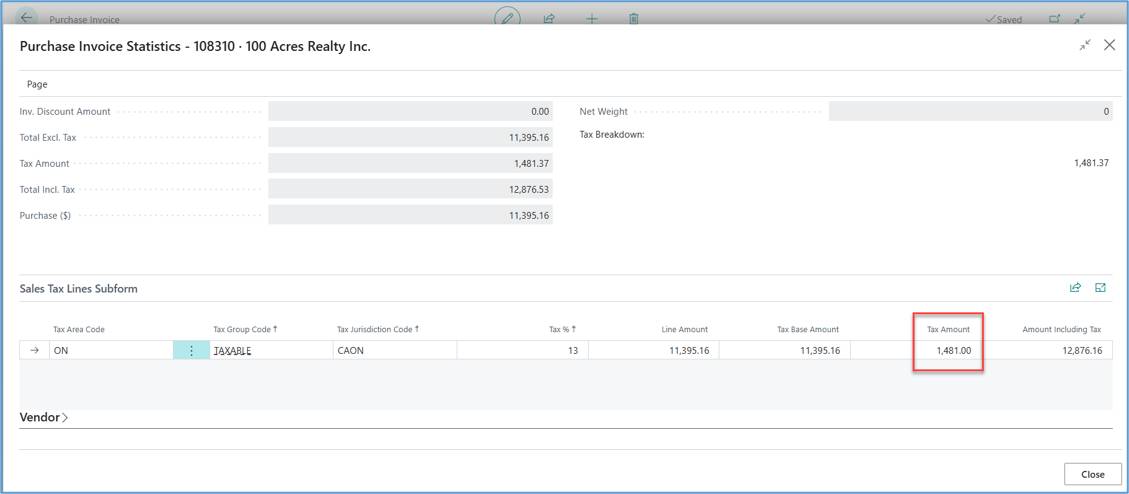Screen dimensions: 1129x494
Task: Click the Total Incl. Tax field 12,876.53
Action: click(x=410, y=189)
